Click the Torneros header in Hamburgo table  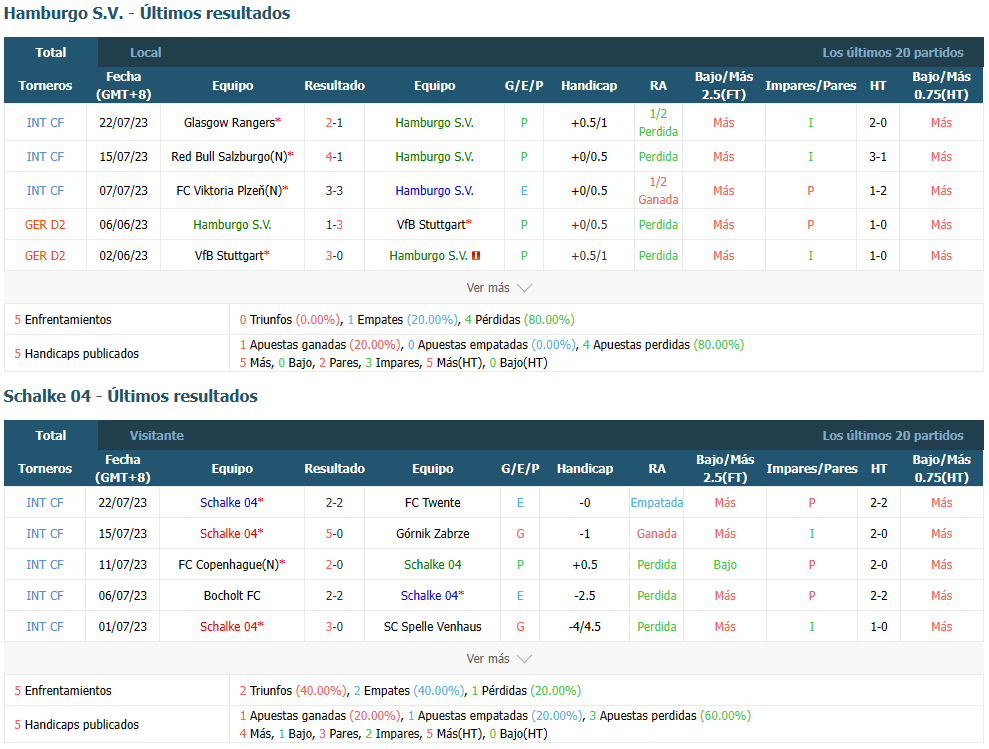(x=45, y=85)
